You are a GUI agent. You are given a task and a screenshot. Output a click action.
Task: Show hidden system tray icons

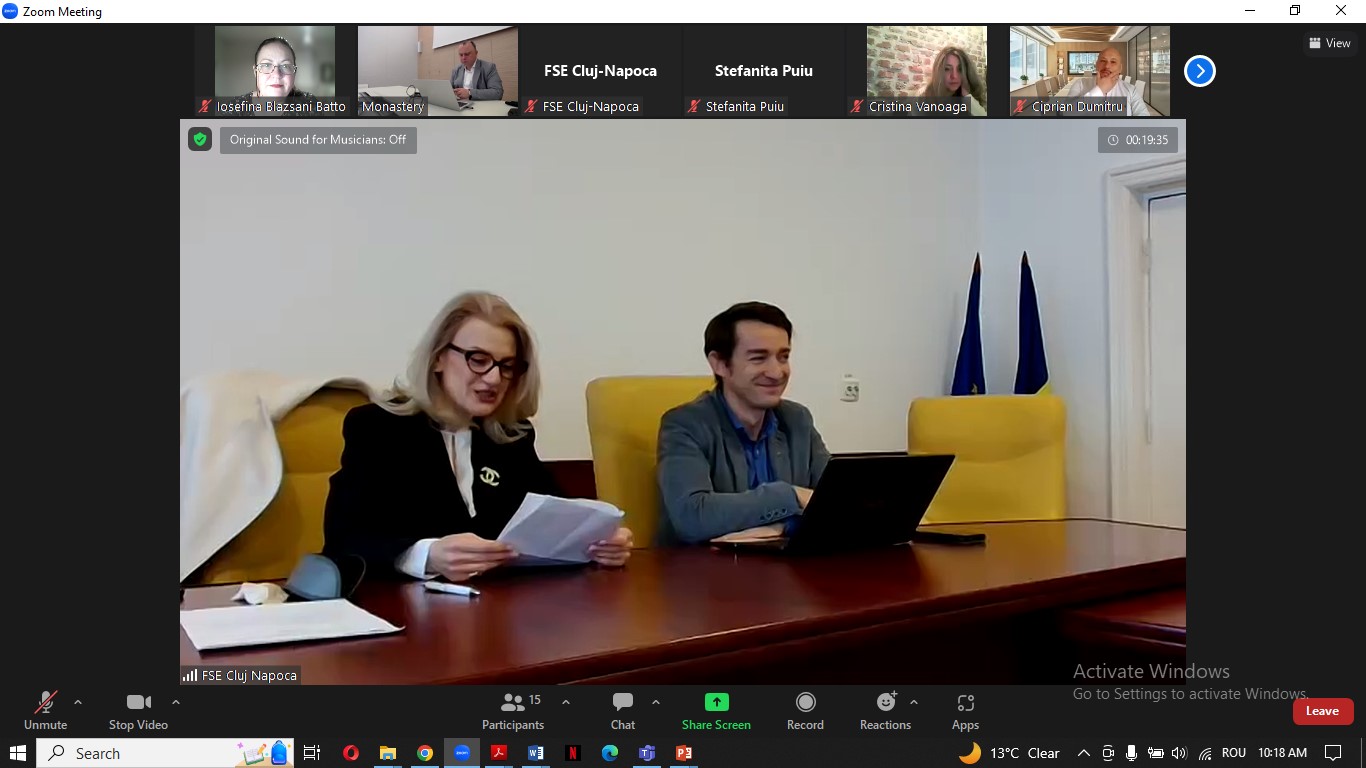[1083, 753]
